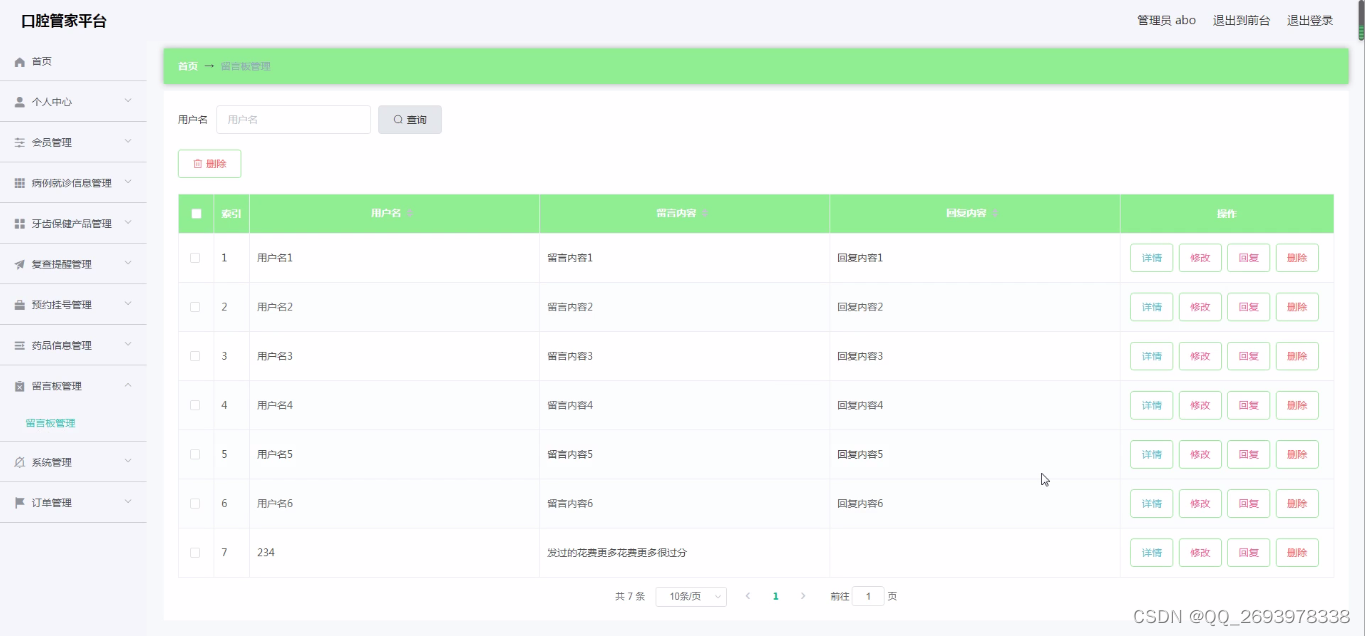Click 修改 for 用户名2 row
Image resolution: width=1365 pixels, height=636 pixels.
click(x=1200, y=307)
